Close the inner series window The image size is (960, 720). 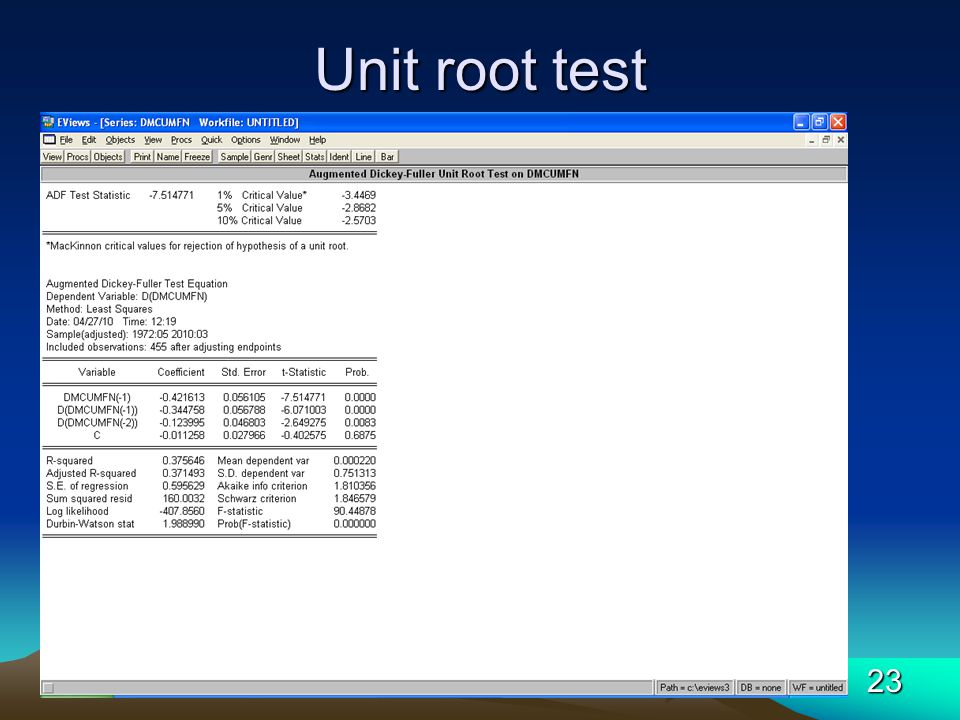click(841, 140)
